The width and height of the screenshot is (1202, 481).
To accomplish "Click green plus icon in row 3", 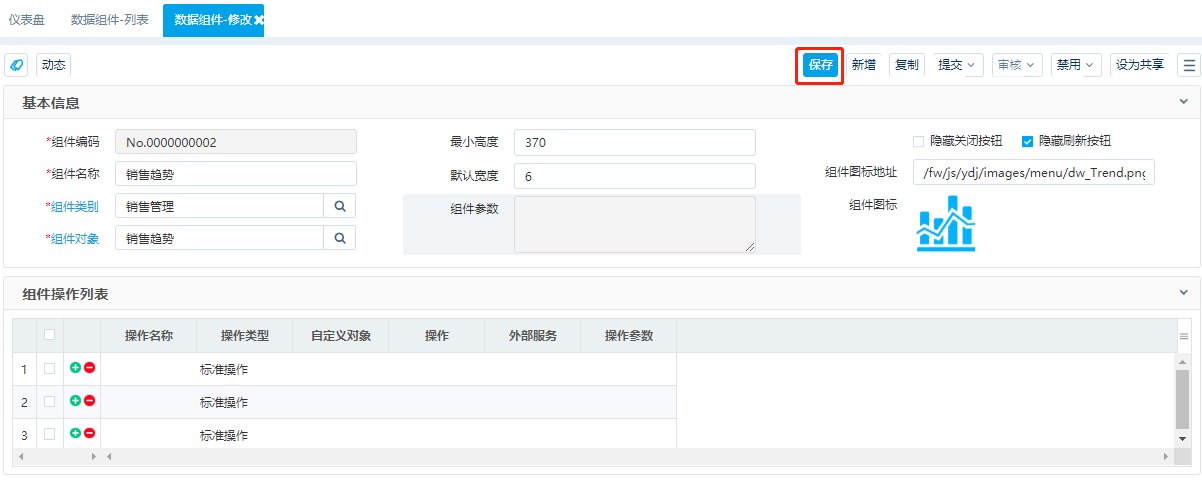I will coord(75,434).
